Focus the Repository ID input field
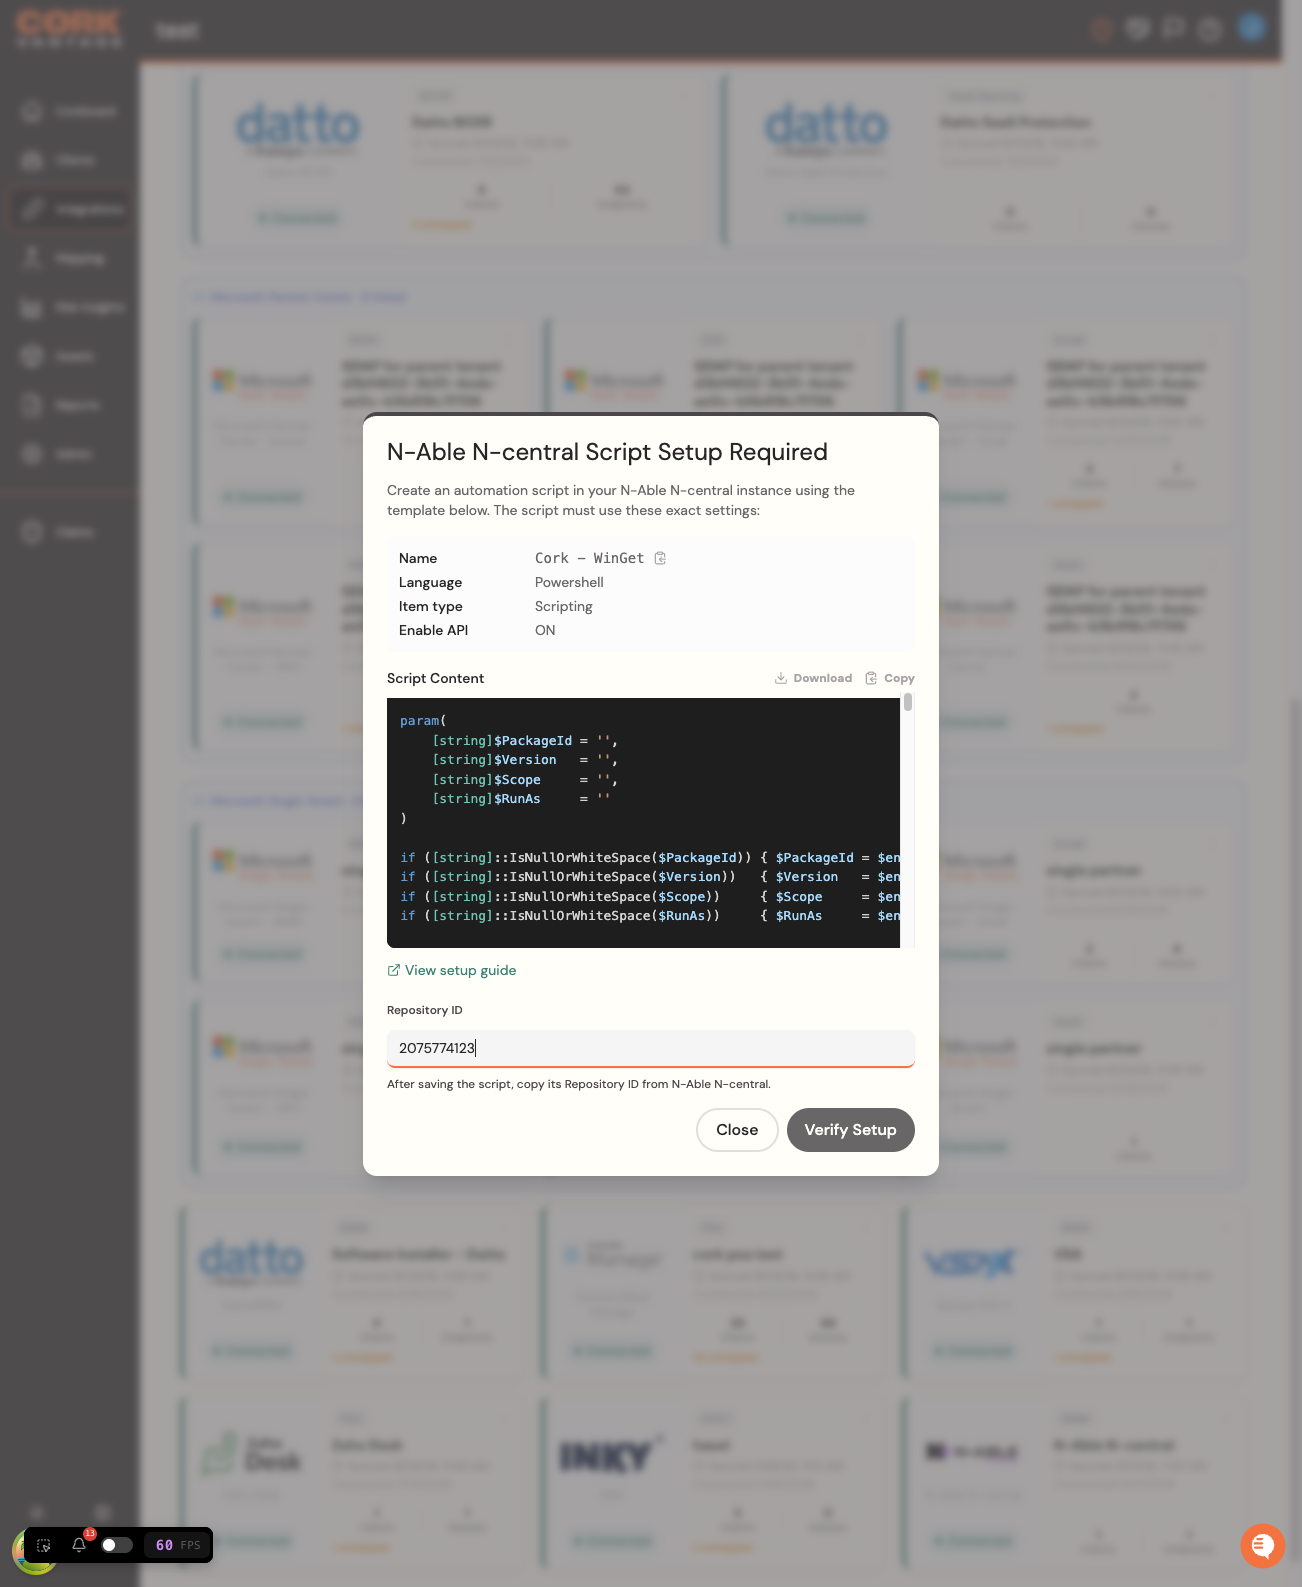 tap(651, 1048)
